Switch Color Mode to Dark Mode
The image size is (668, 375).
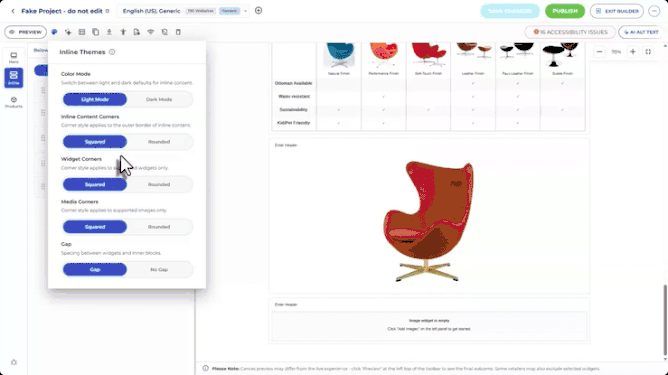point(159,99)
